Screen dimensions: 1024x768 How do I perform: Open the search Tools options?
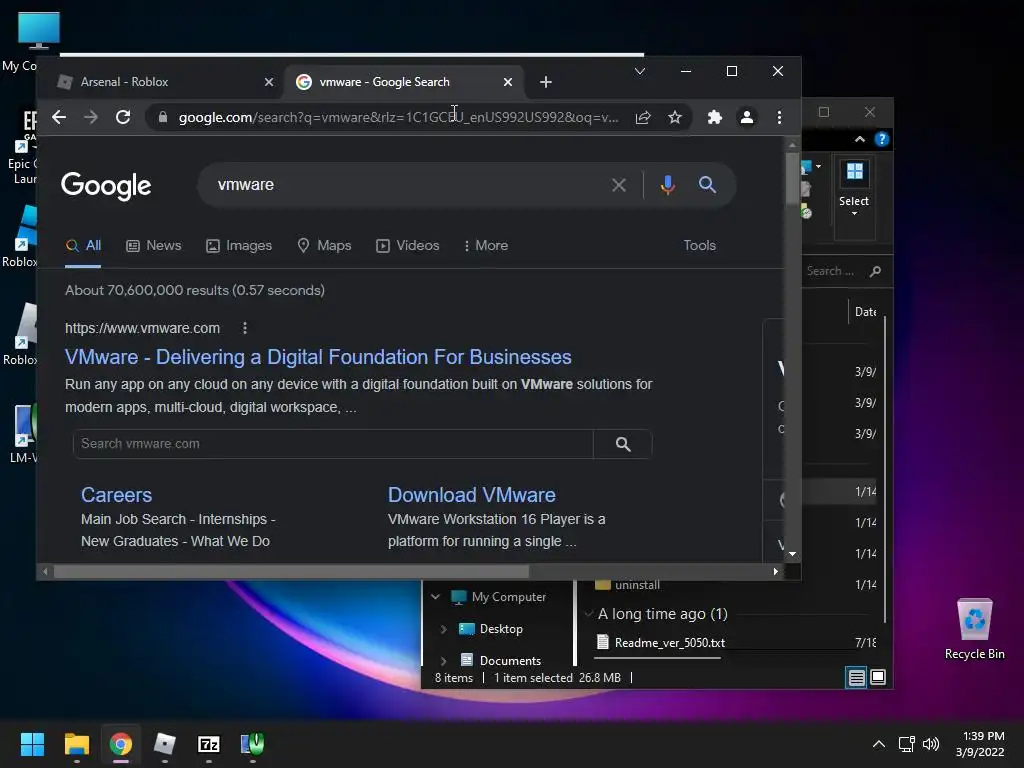click(699, 246)
